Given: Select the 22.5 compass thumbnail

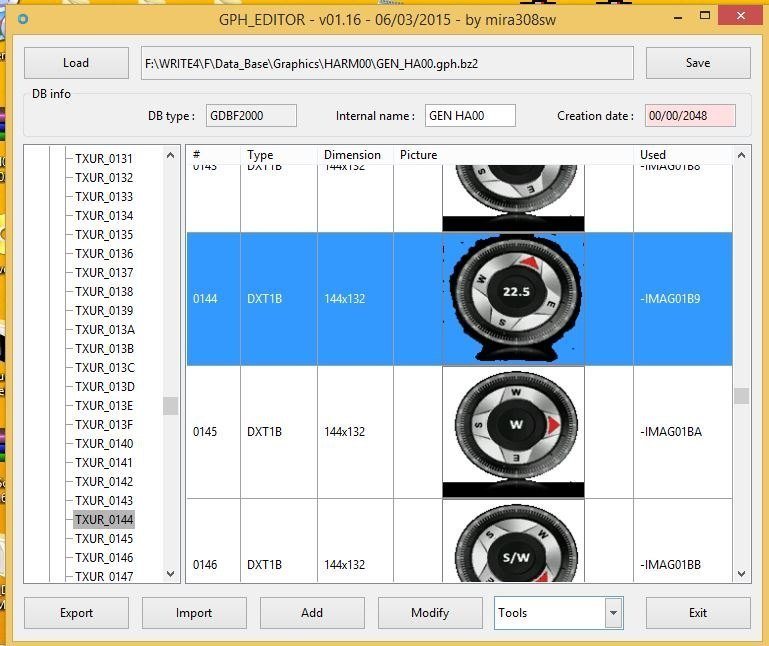Looking at the screenshot, I should (x=514, y=298).
